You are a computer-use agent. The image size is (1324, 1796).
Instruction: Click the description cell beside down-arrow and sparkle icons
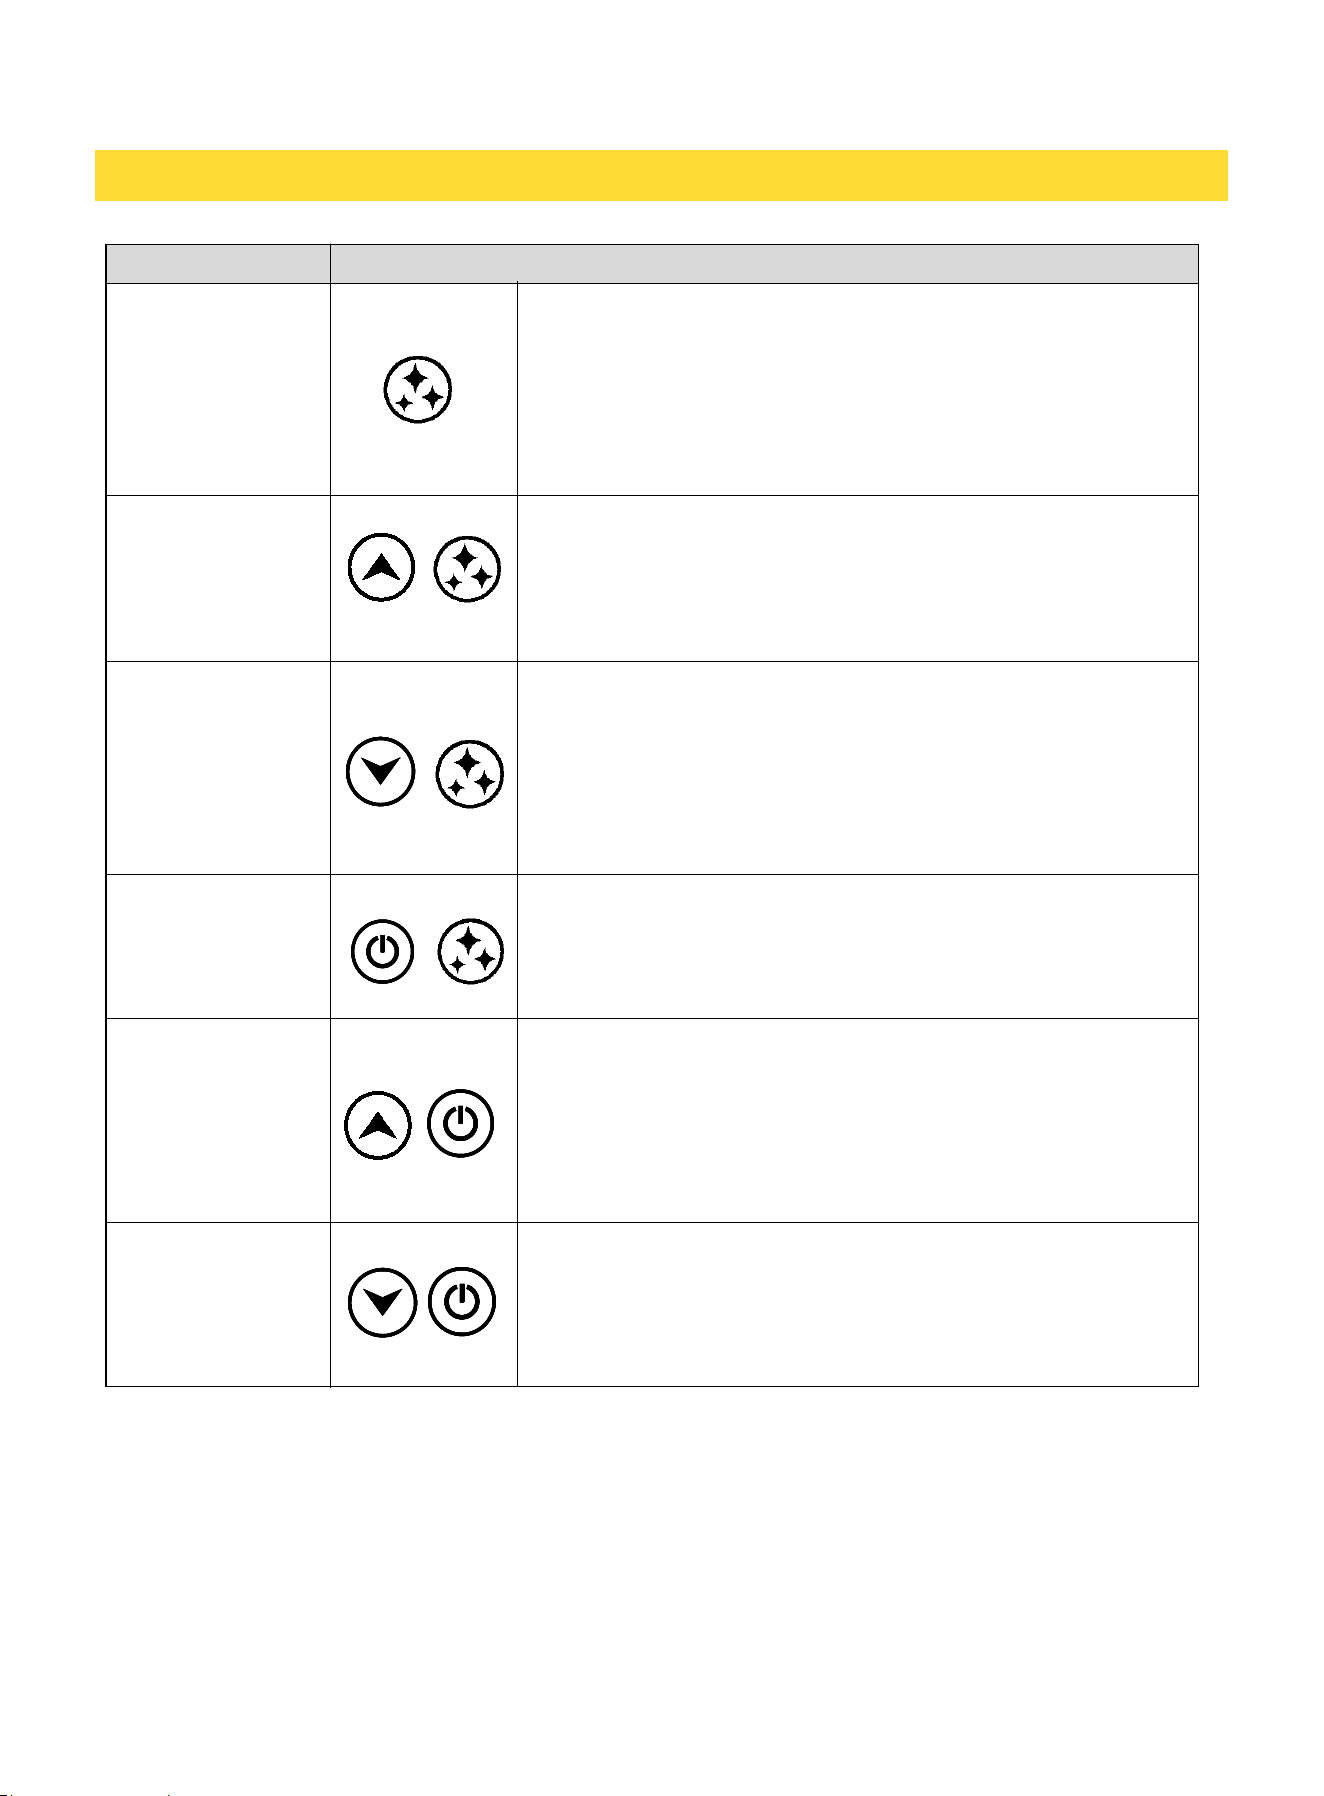pos(857,768)
